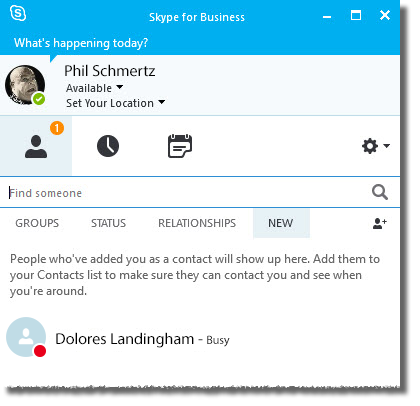Open the Contacts tab with notification badge
This screenshot has width=420, height=406.
click(x=36, y=146)
